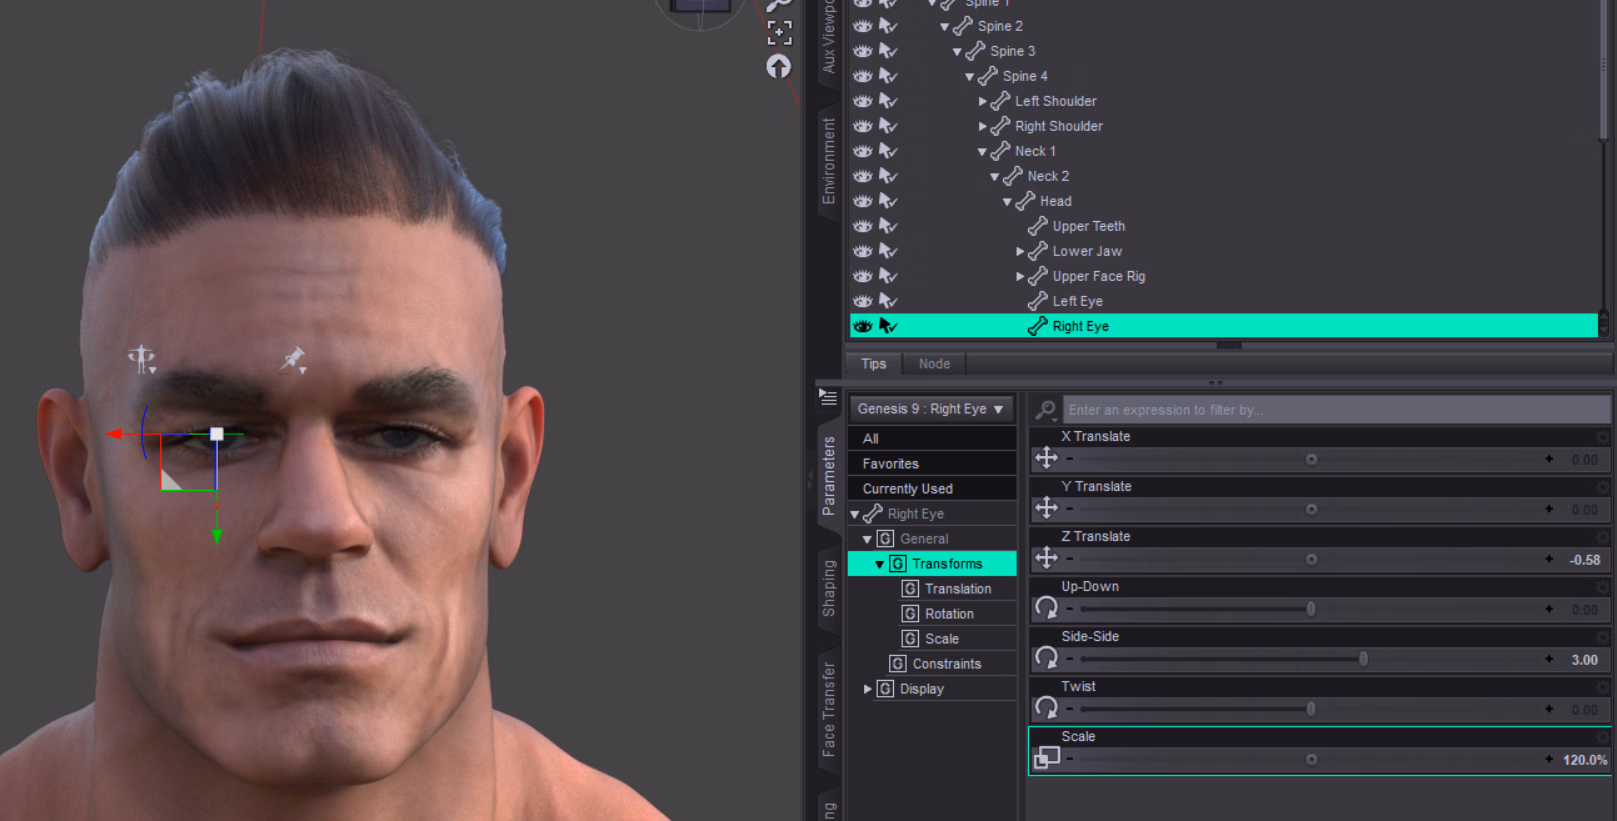Select the Favorites filter
The height and width of the screenshot is (821, 1617).
tap(890, 464)
